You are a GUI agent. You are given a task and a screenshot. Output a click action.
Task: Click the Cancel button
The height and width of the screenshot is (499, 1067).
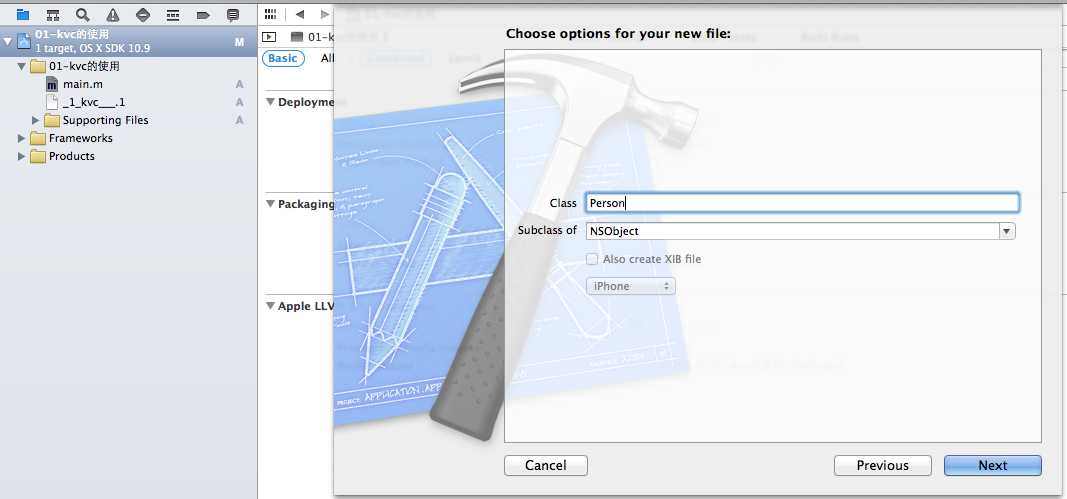546,466
